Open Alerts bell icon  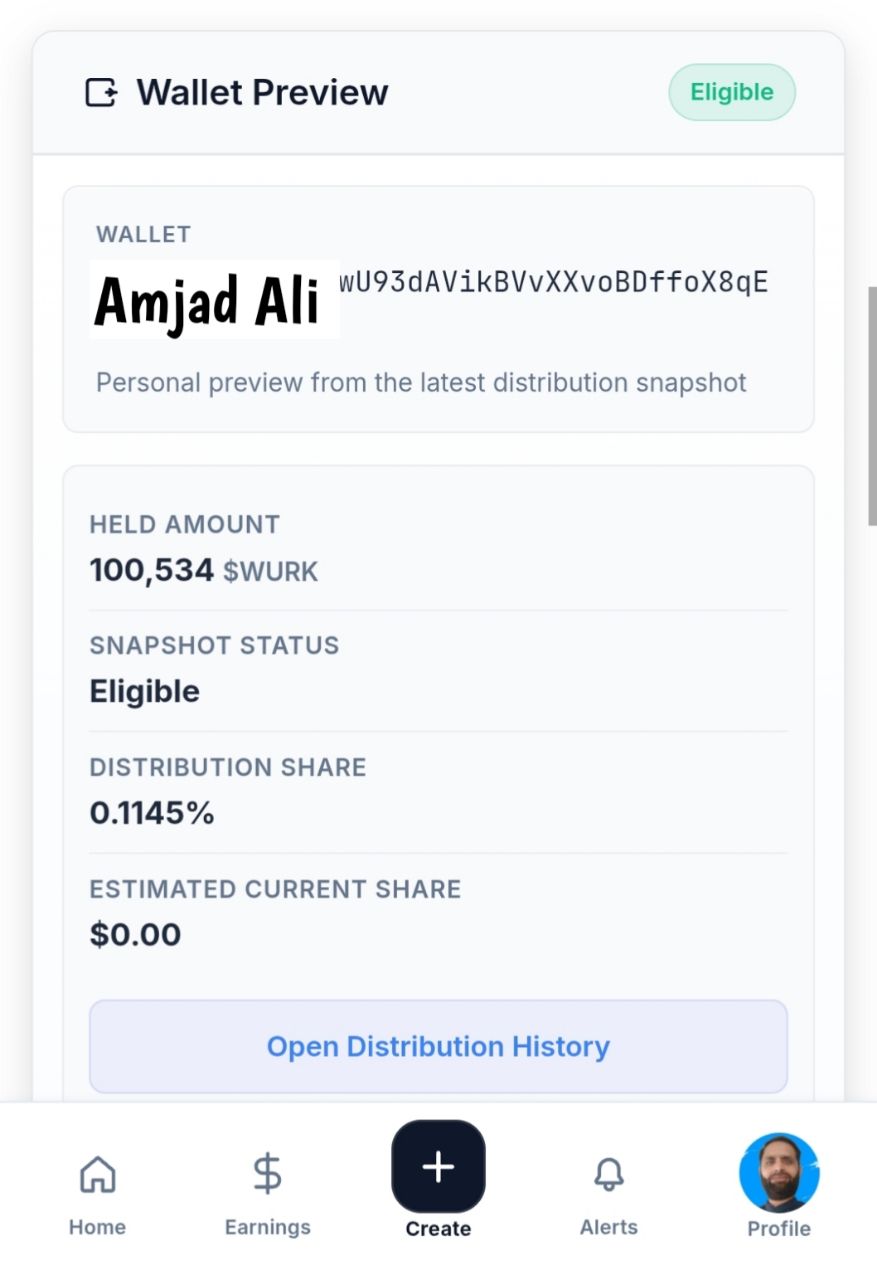(609, 1174)
